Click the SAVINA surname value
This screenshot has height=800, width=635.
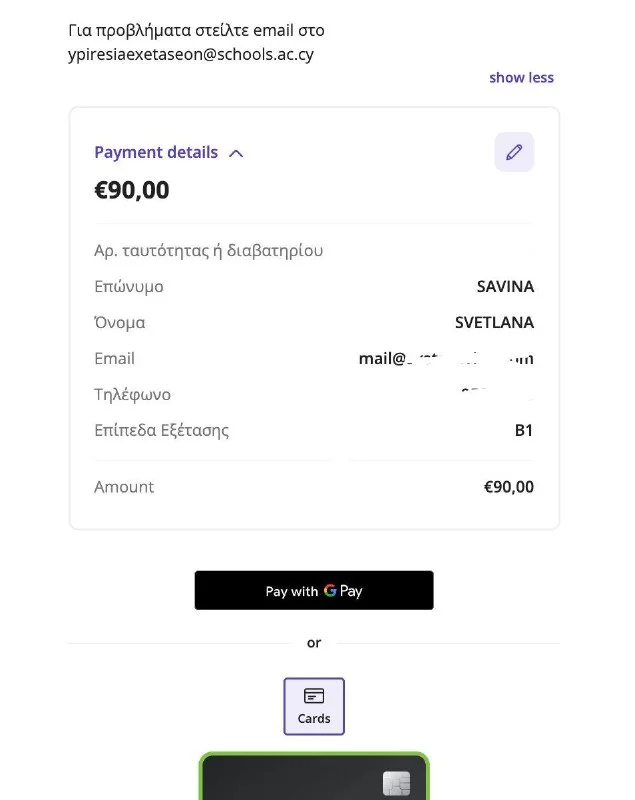(x=505, y=287)
